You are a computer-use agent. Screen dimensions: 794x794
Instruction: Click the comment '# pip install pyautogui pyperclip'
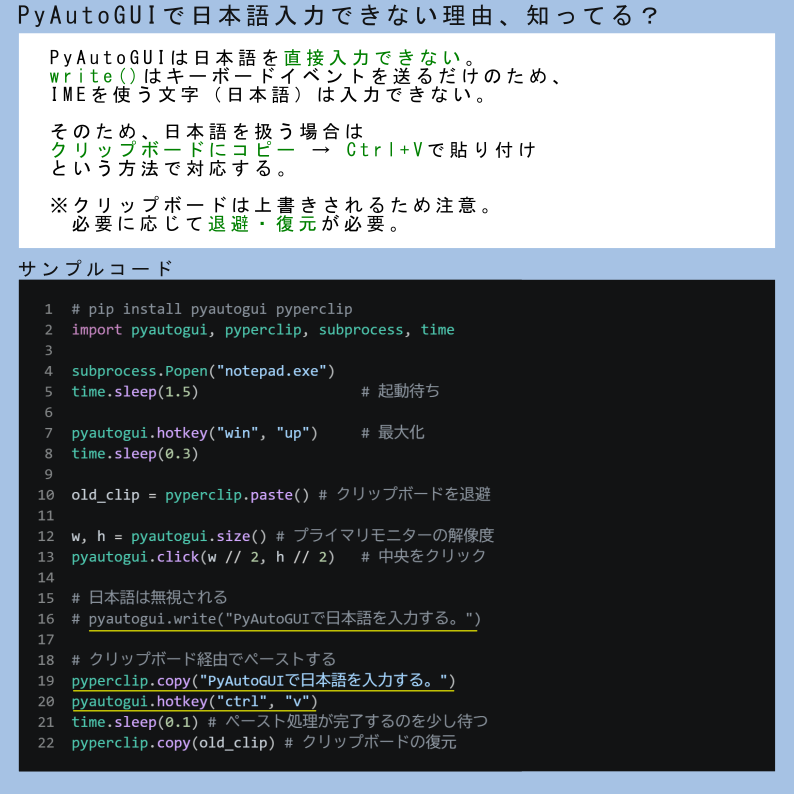coord(212,309)
